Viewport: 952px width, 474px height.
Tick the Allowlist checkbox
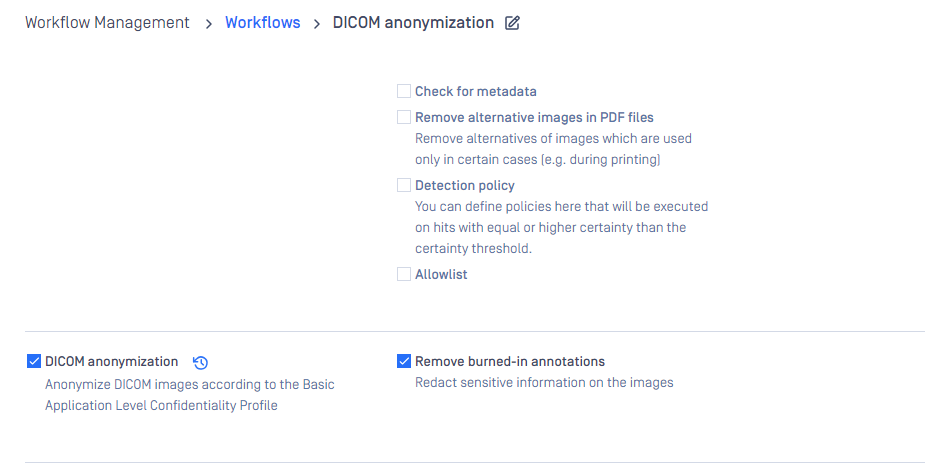404,274
